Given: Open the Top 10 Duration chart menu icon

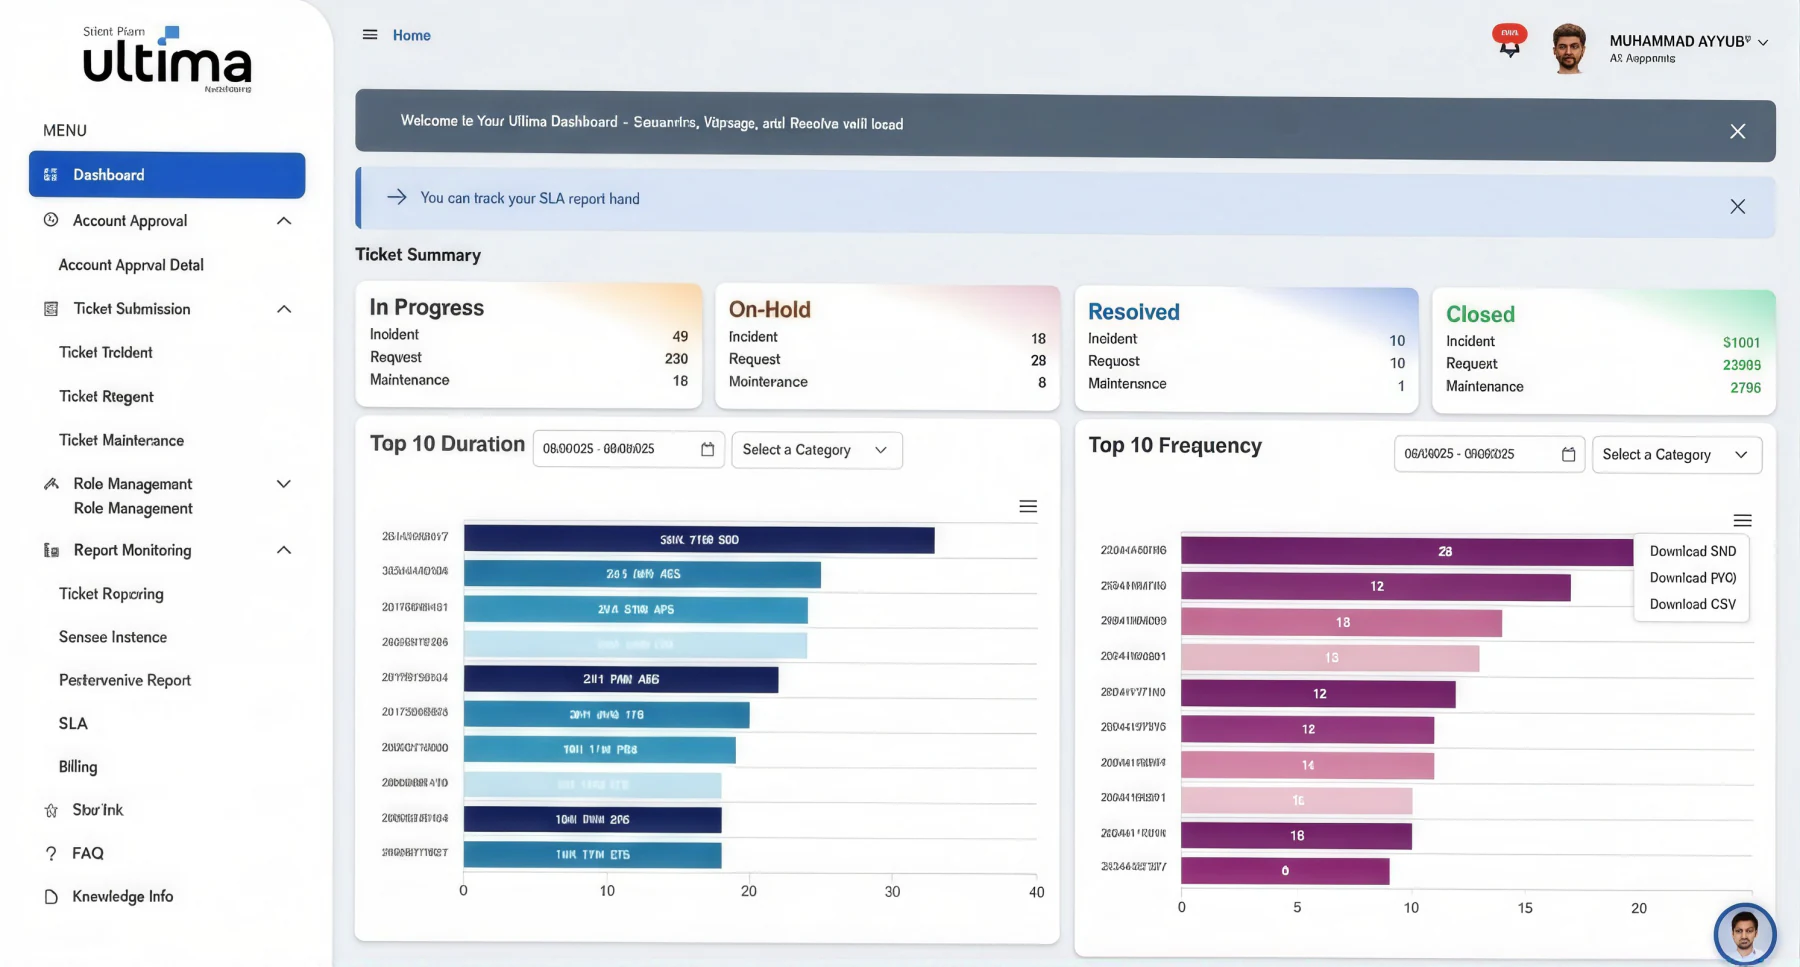Looking at the screenshot, I should click(1028, 506).
